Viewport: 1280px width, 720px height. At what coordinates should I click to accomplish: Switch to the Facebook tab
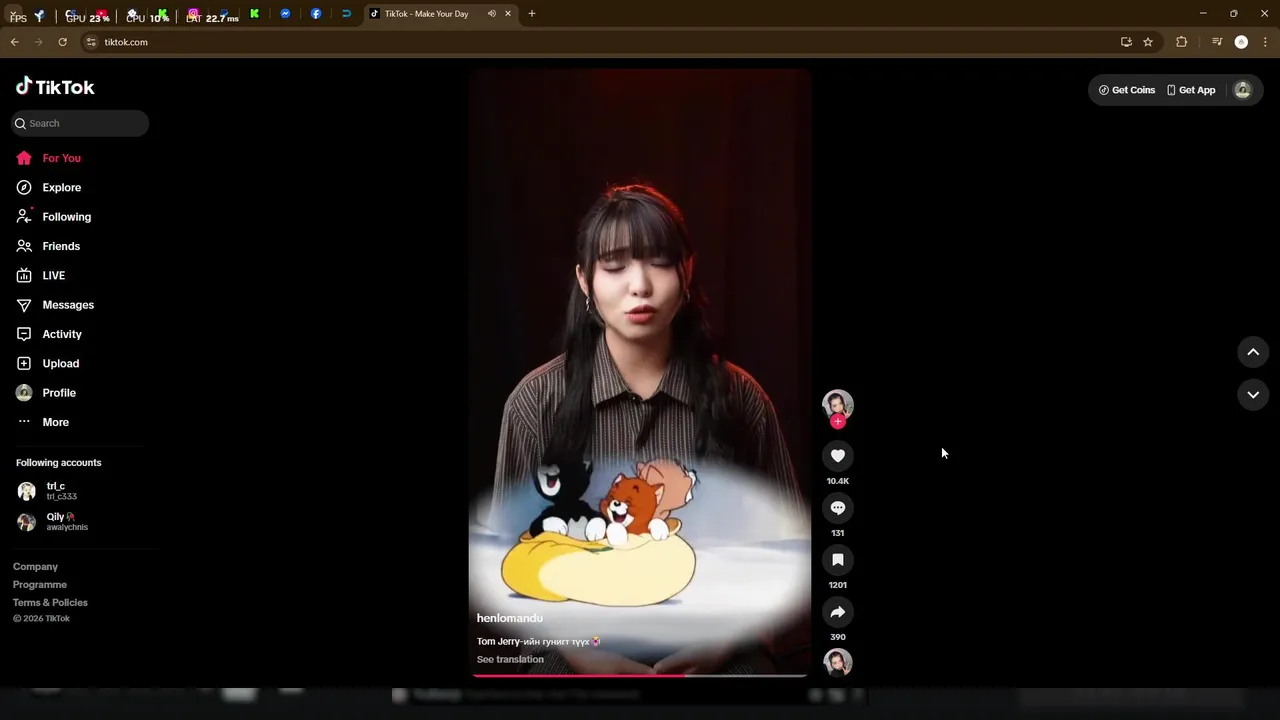(x=316, y=14)
